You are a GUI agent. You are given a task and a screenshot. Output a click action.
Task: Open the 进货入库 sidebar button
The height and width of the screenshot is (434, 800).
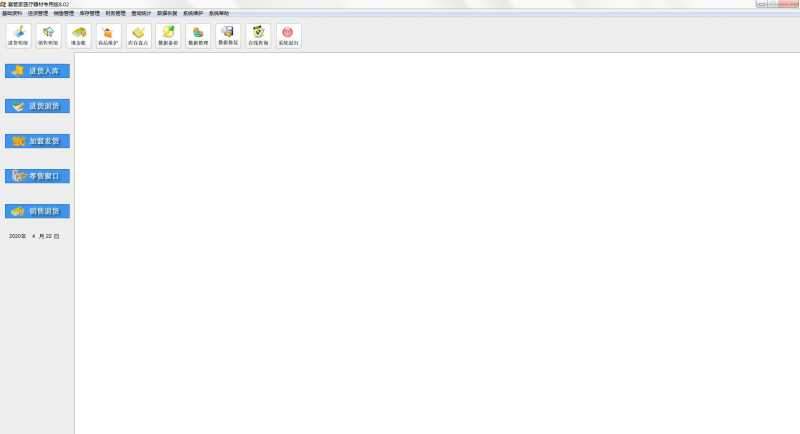tap(38, 71)
